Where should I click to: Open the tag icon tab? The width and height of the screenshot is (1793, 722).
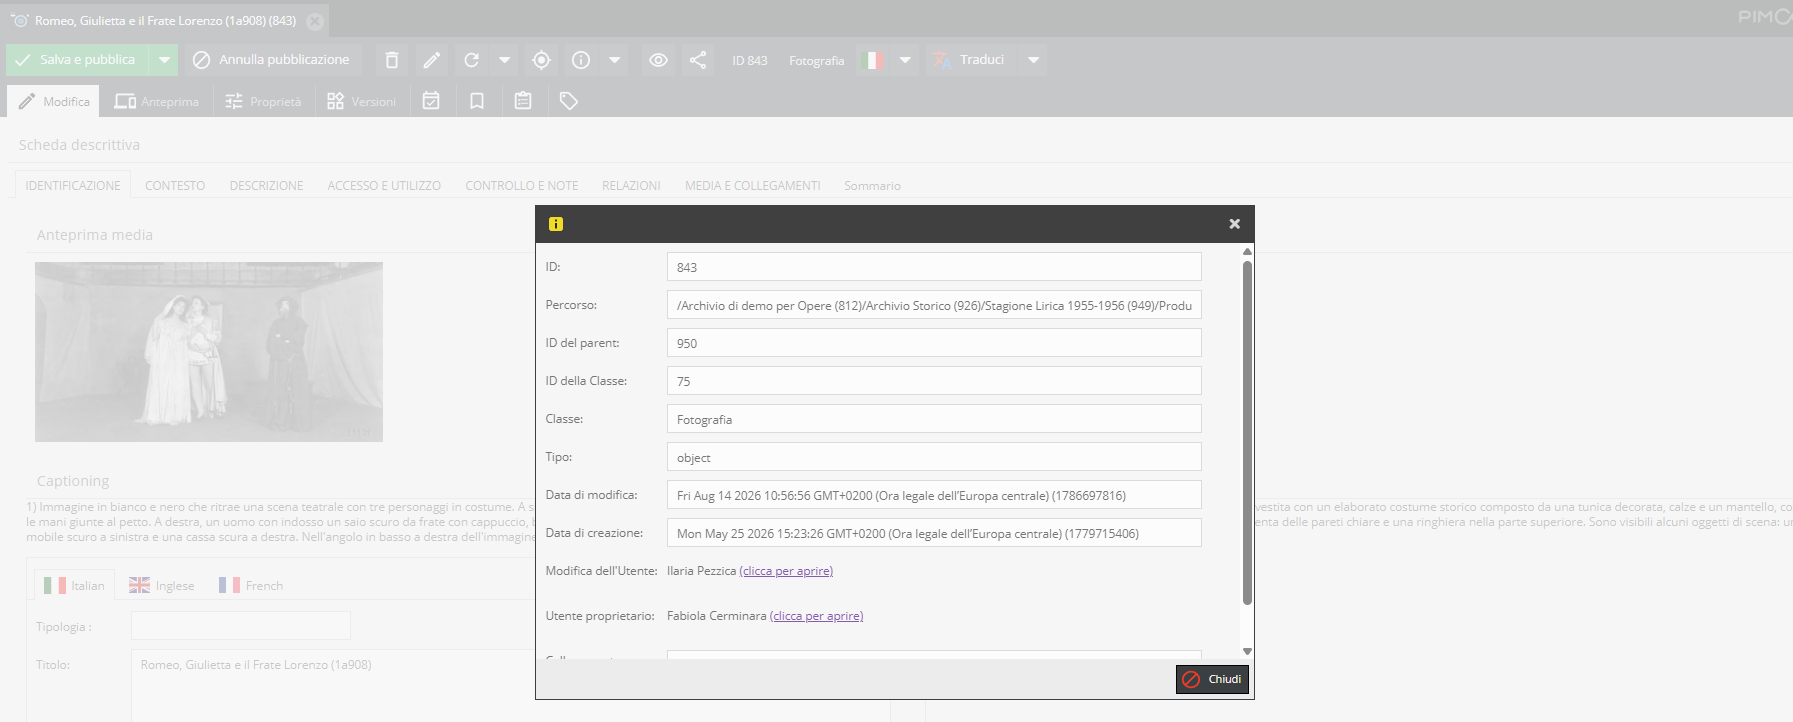click(x=569, y=101)
